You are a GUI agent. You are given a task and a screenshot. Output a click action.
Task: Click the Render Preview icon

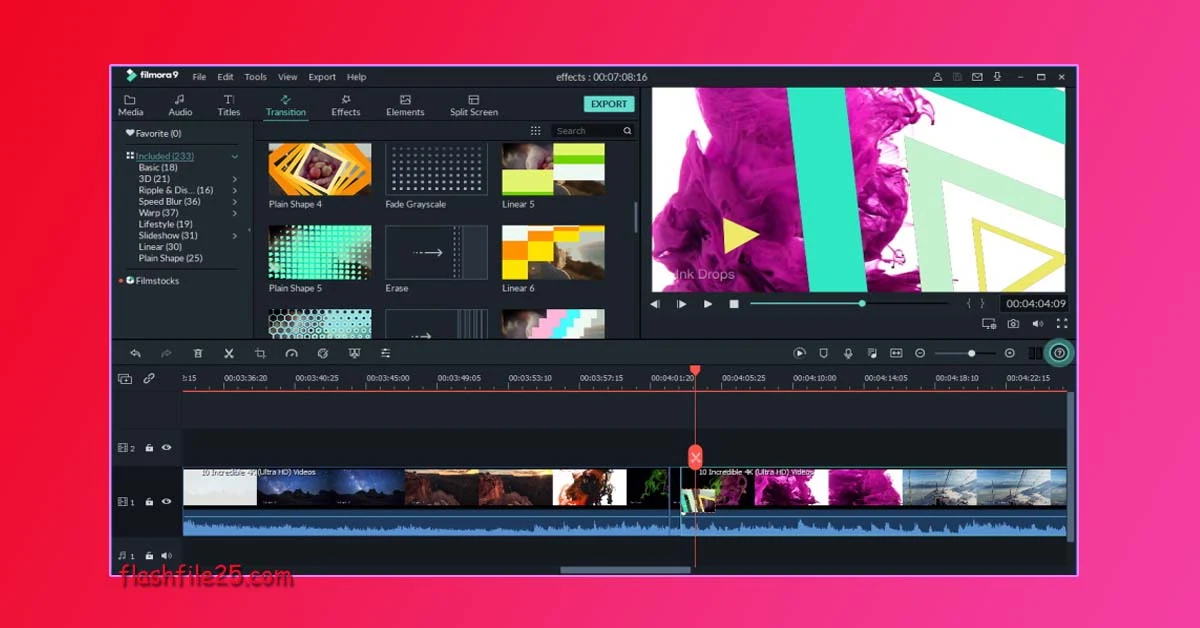[x=800, y=353]
